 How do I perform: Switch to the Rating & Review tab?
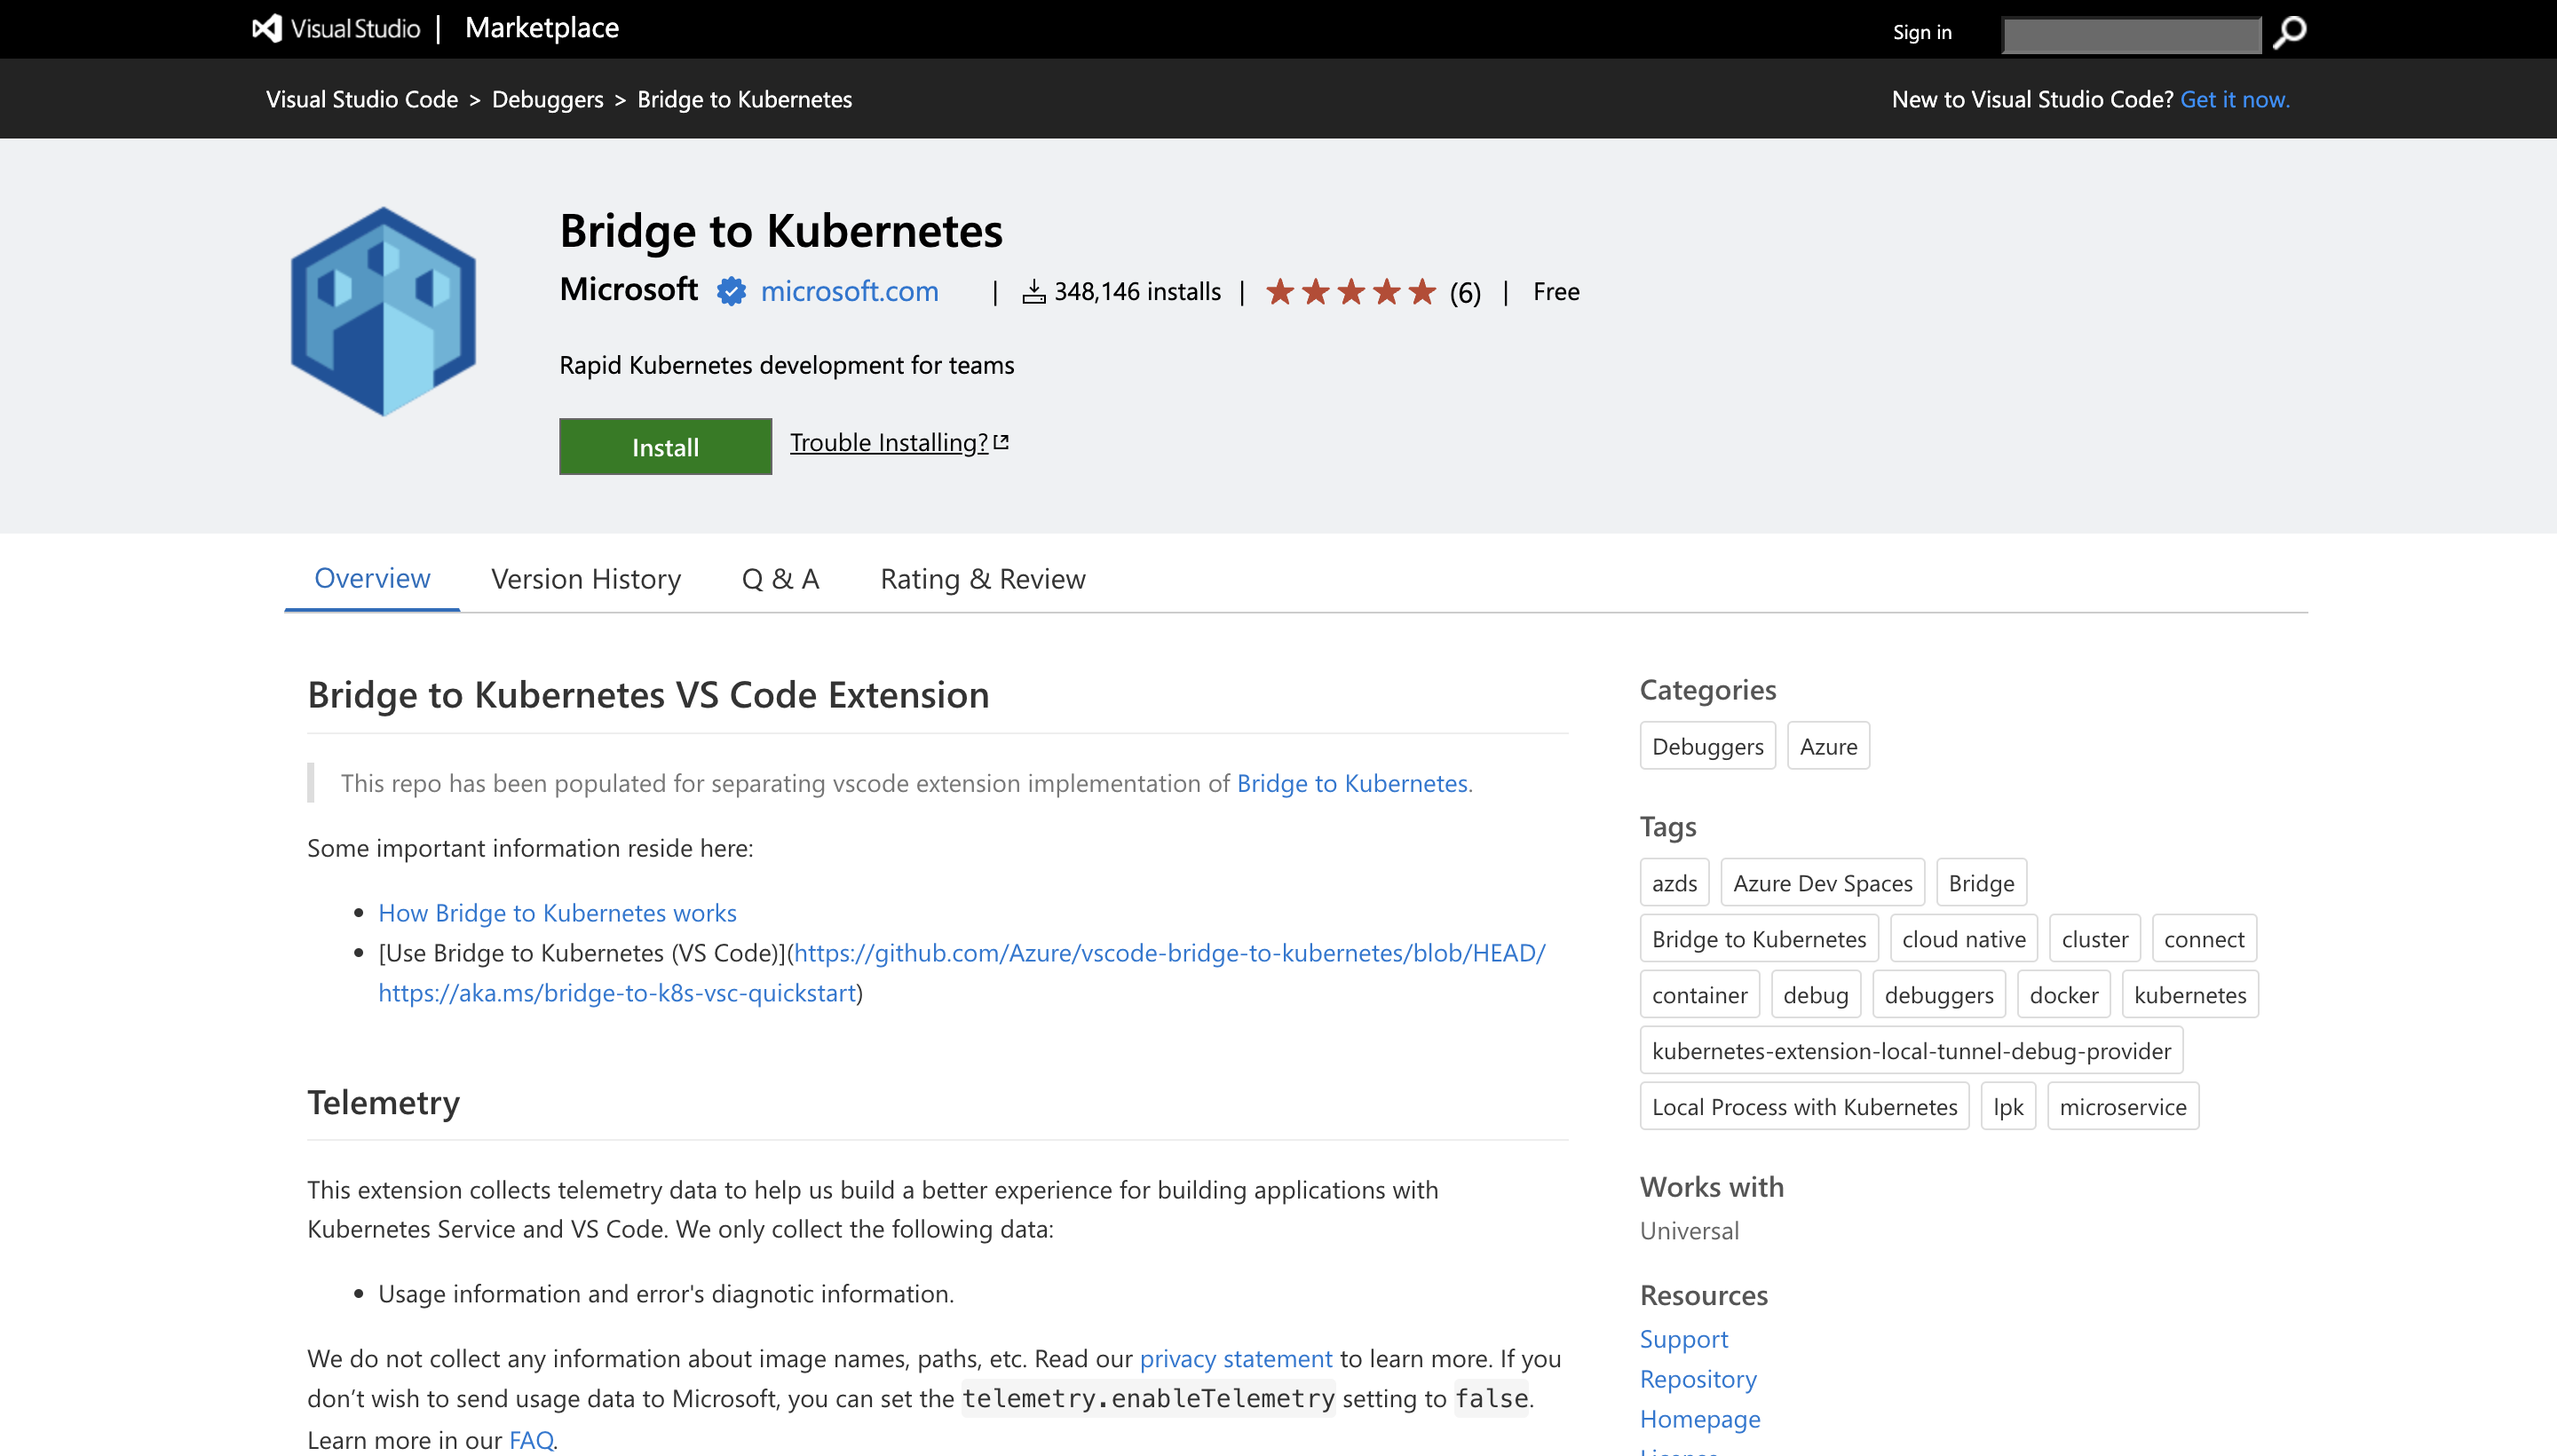(x=984, y=578)
